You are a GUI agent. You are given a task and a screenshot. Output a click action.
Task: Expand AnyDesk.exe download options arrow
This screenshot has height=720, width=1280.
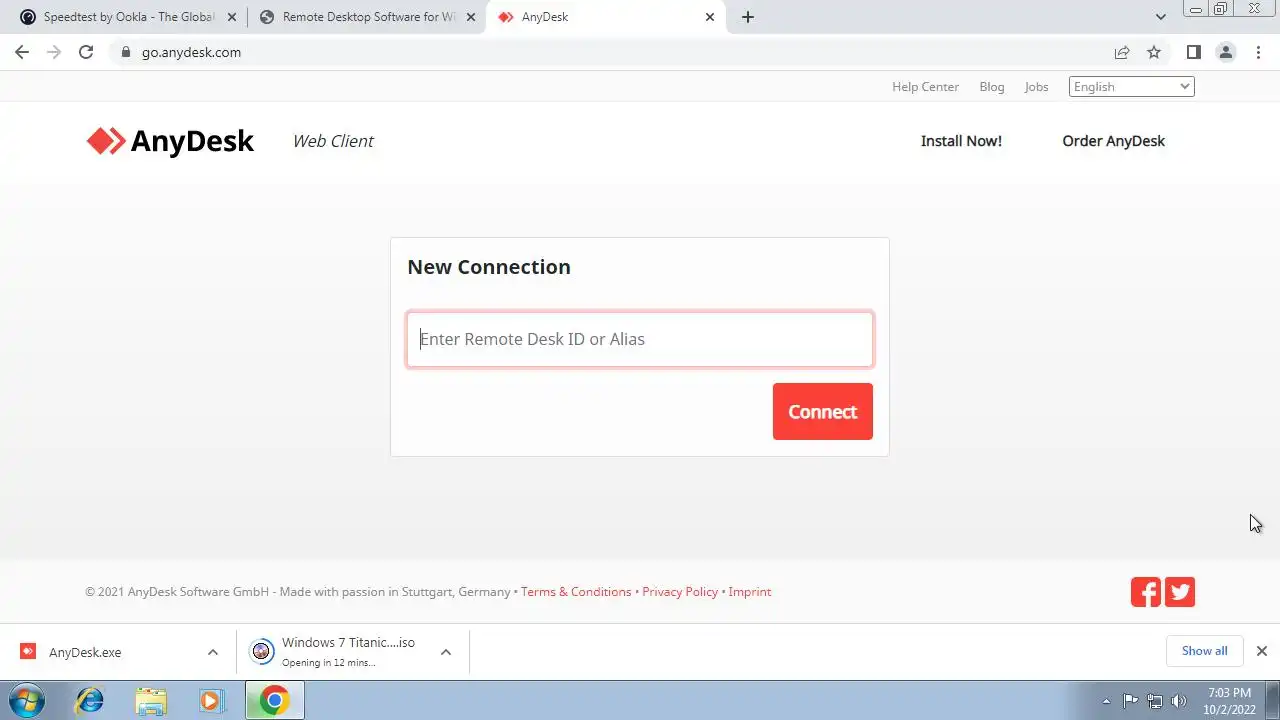[213, 652]
